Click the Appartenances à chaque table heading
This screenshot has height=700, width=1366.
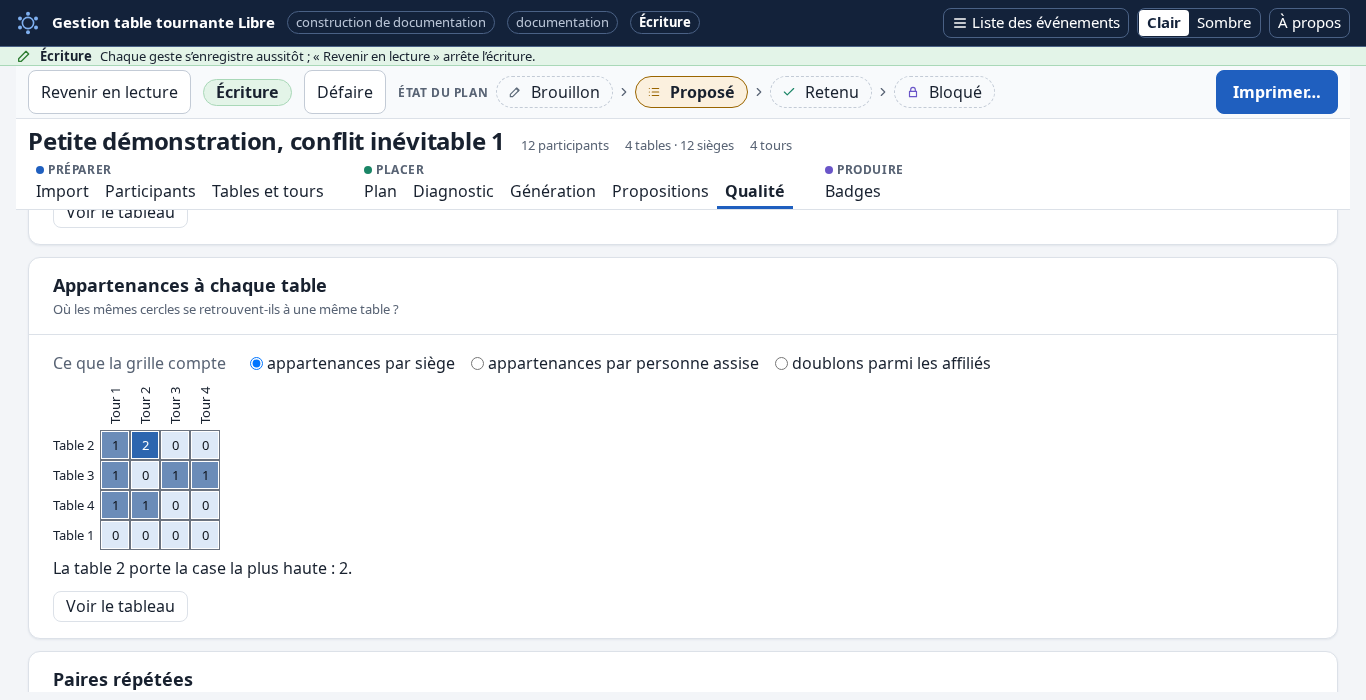190,285
